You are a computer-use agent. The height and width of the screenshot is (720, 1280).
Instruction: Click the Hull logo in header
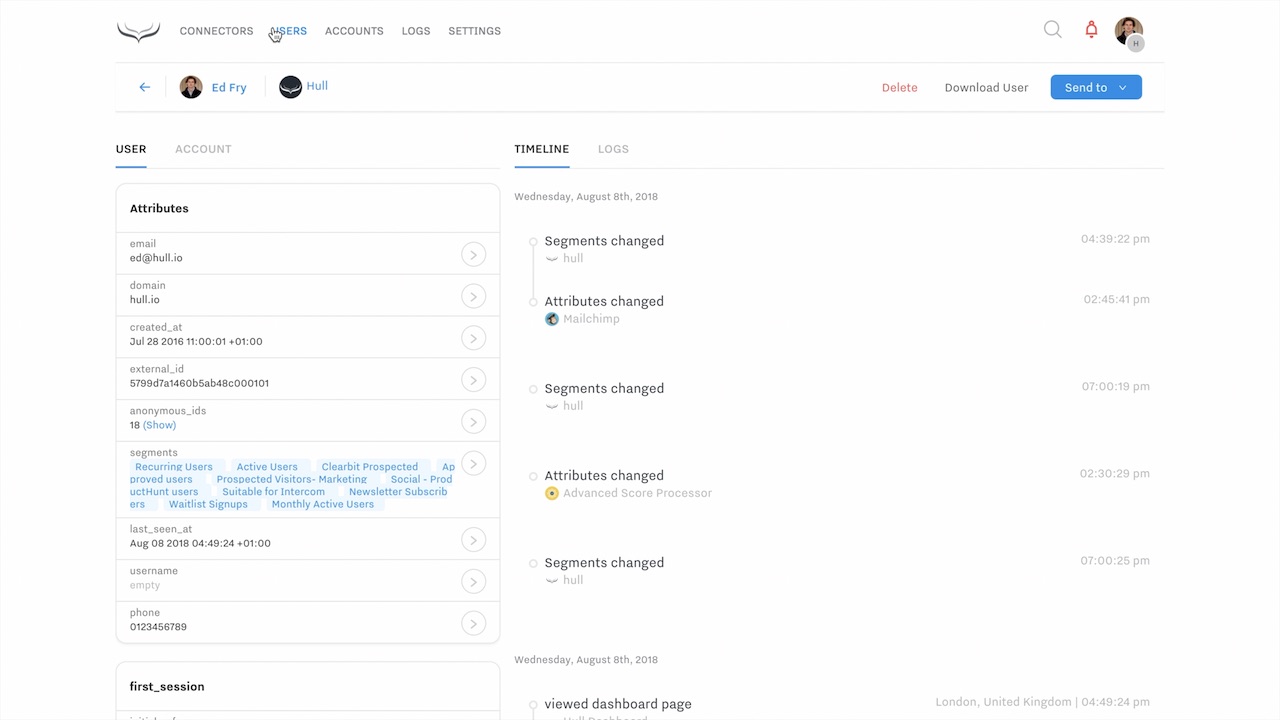[138, 32]
